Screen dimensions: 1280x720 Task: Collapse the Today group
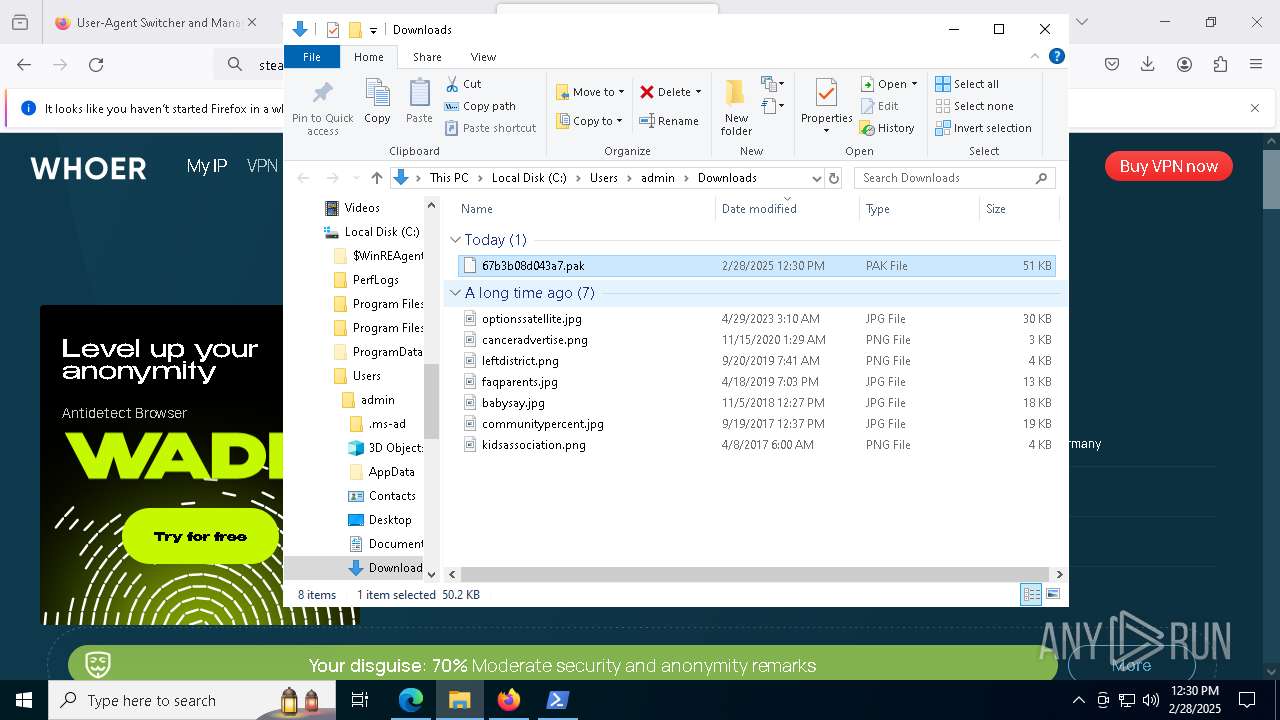point(455,240)
